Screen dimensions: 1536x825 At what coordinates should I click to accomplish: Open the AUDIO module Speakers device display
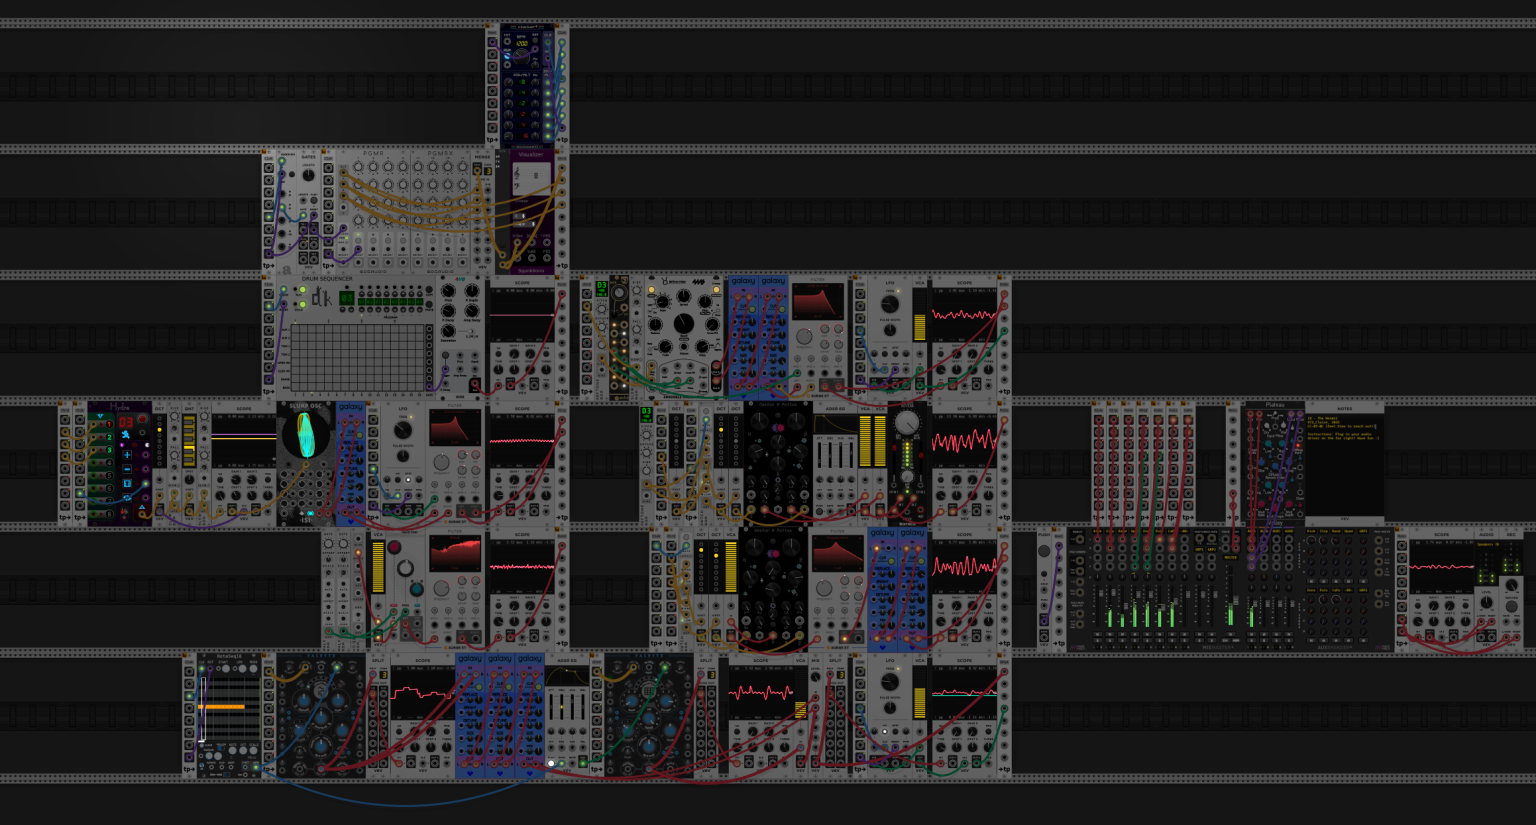(x=1488, y=545)
